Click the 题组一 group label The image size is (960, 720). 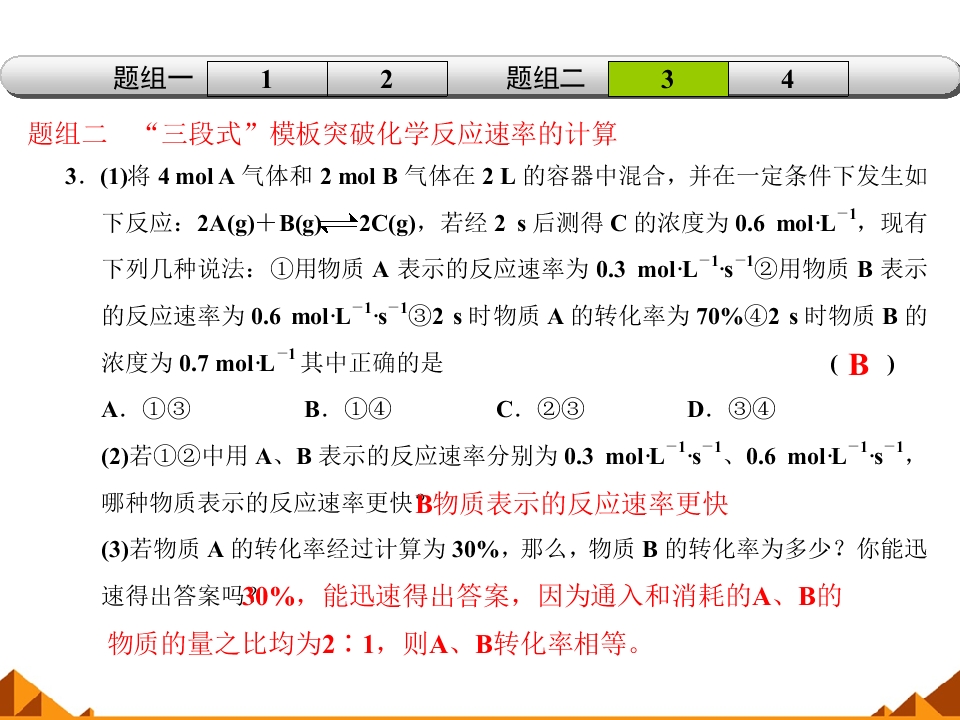point(152,78)
